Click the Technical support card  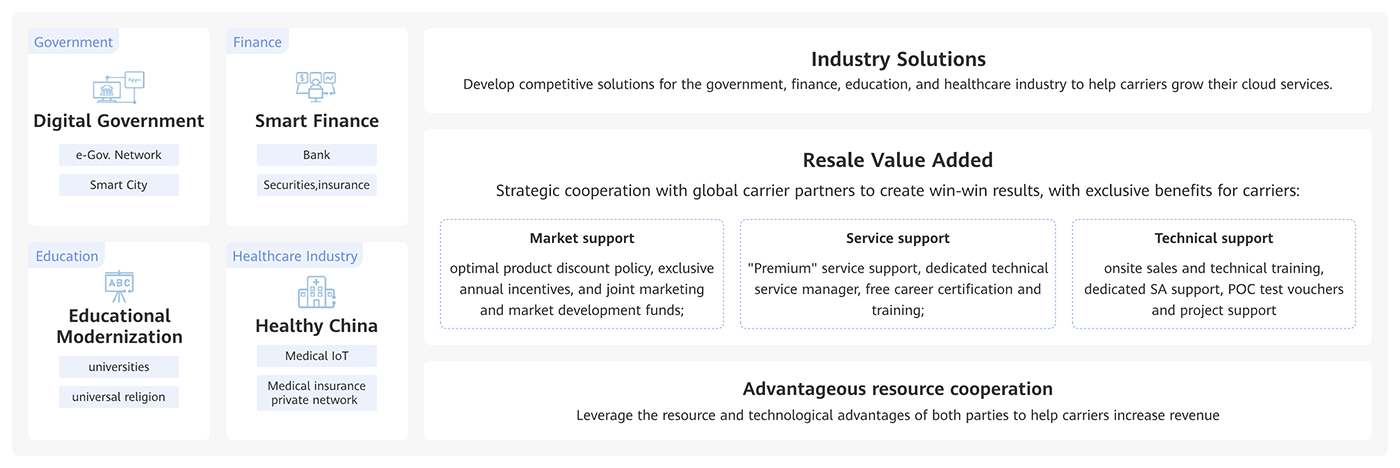pyautogui.click(x=1214, y=275)
